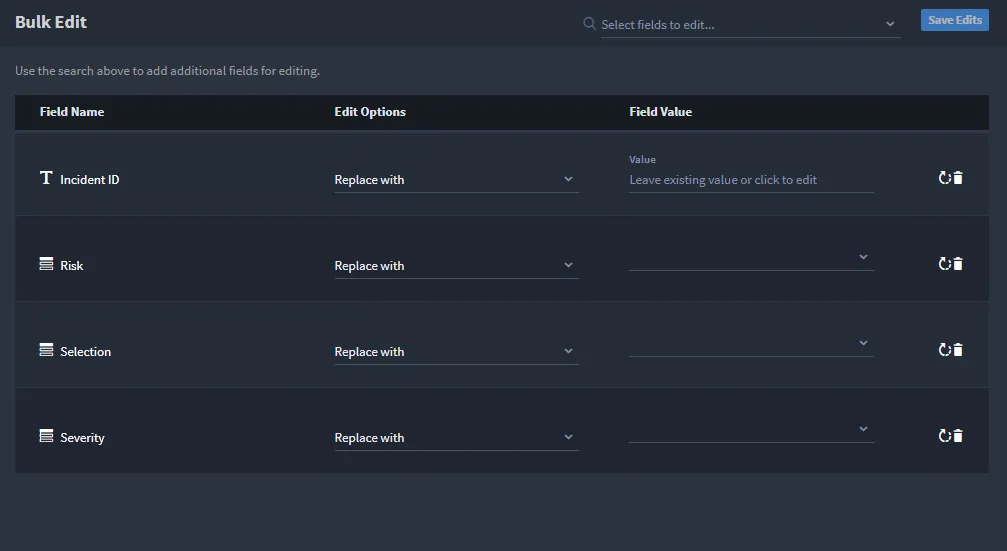
Task: Delete the Severity field row
Action: (958, 436)
